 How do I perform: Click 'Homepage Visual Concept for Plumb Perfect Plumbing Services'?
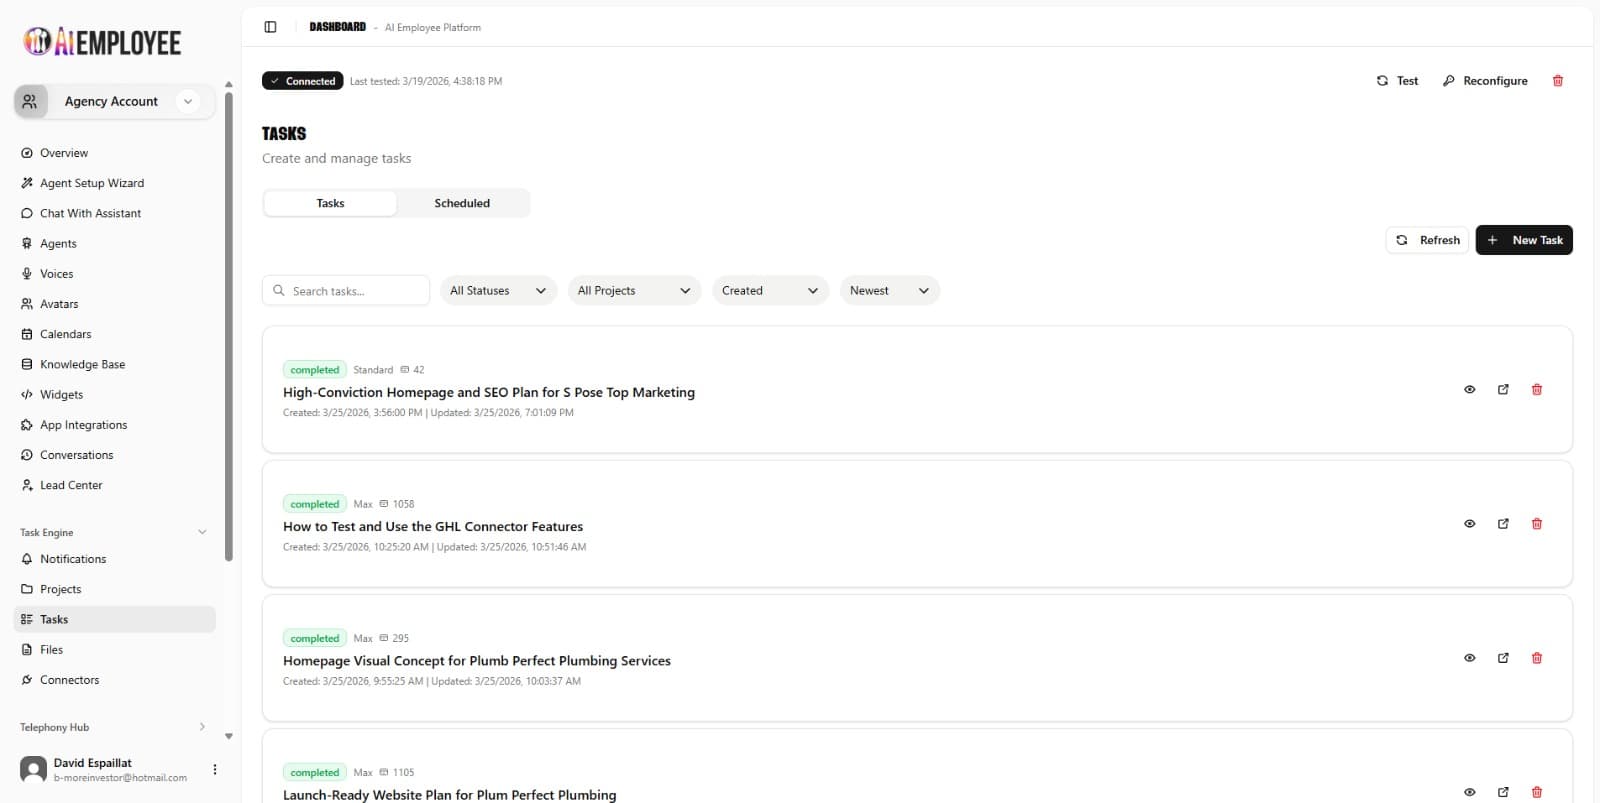click(477, 661)
